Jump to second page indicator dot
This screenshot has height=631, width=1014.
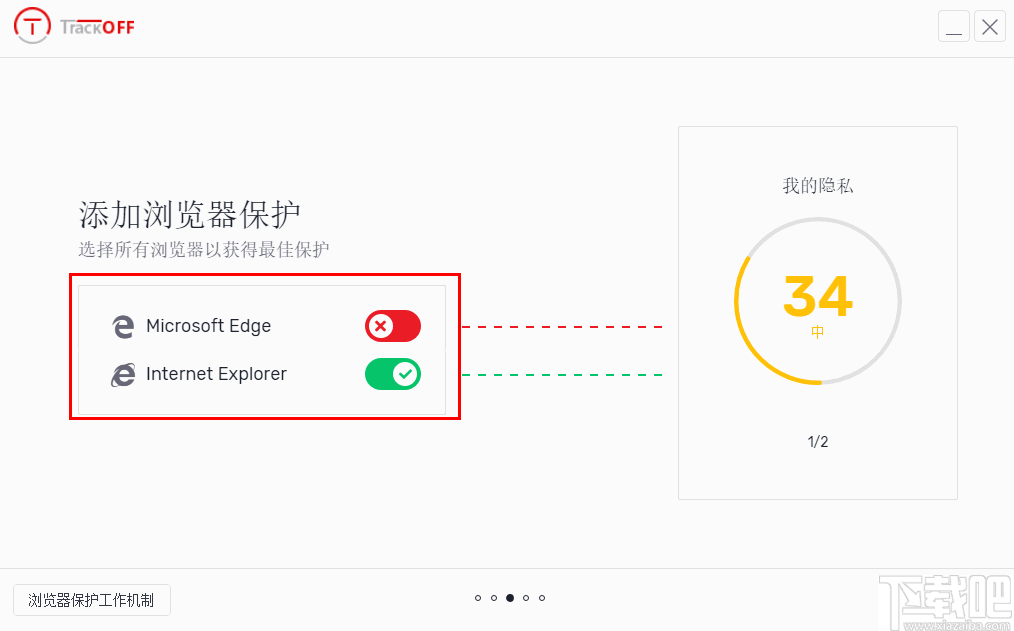tap(494, 598)
